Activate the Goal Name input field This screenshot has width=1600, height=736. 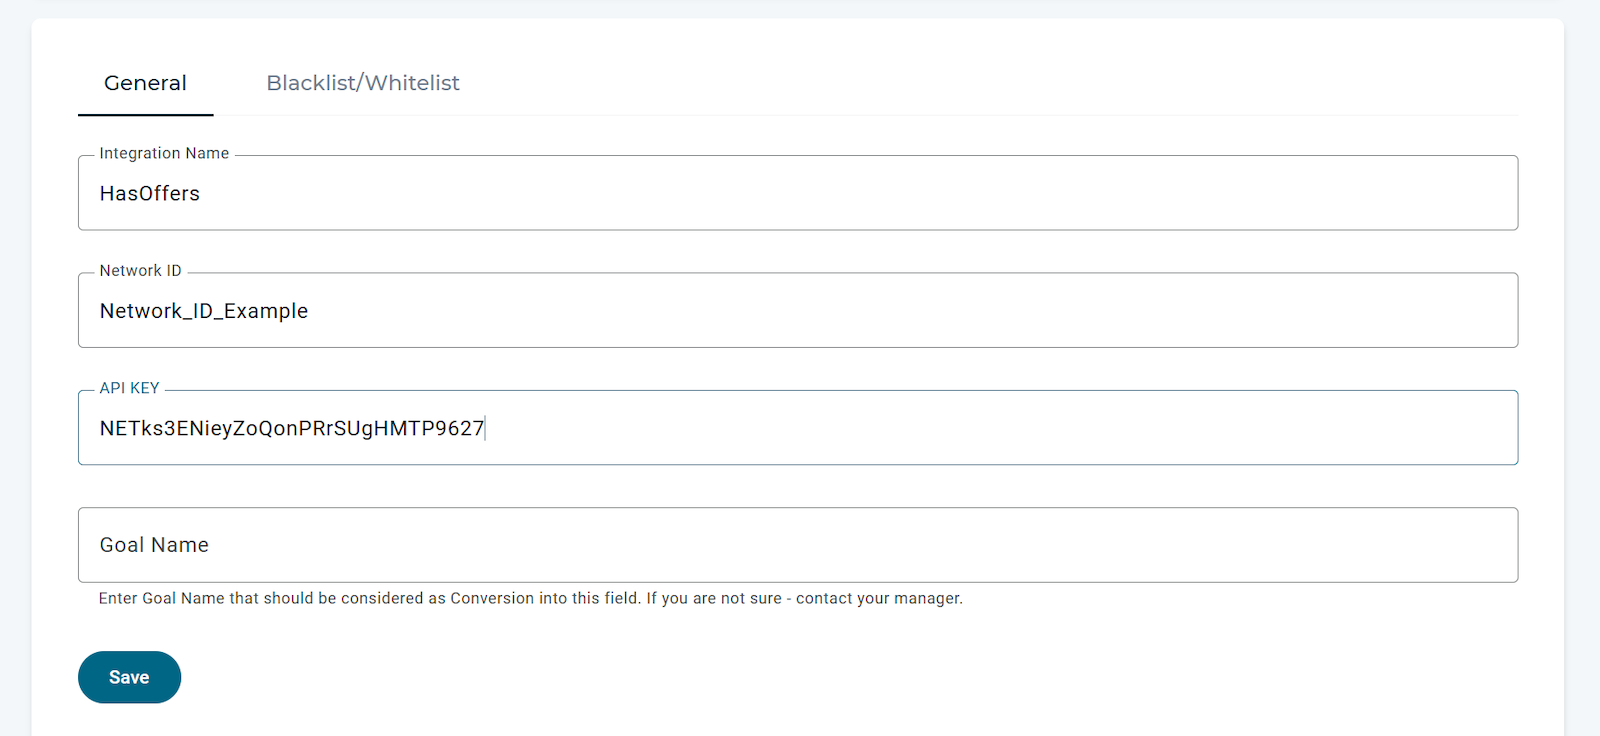pos(798,545)
